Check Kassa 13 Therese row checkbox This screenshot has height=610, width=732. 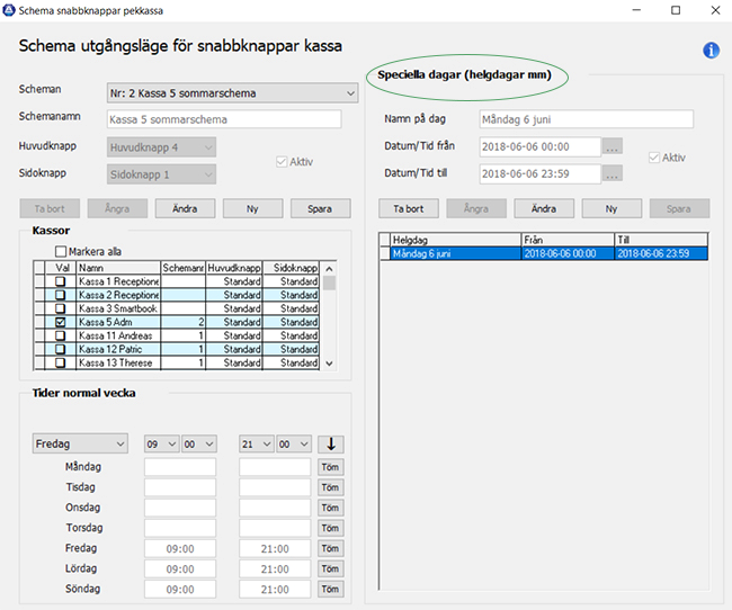(x=60, y=363)
